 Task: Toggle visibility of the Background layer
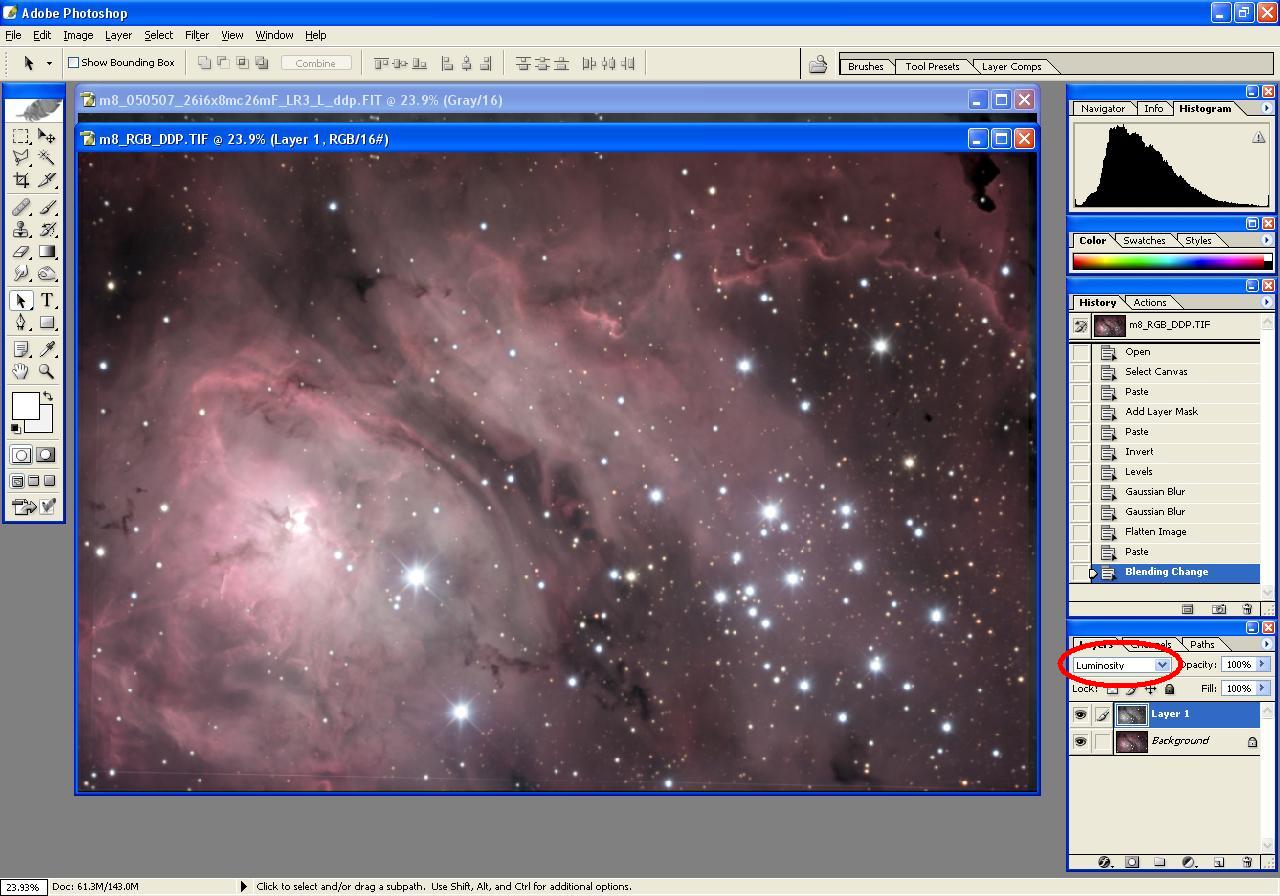1080,742
